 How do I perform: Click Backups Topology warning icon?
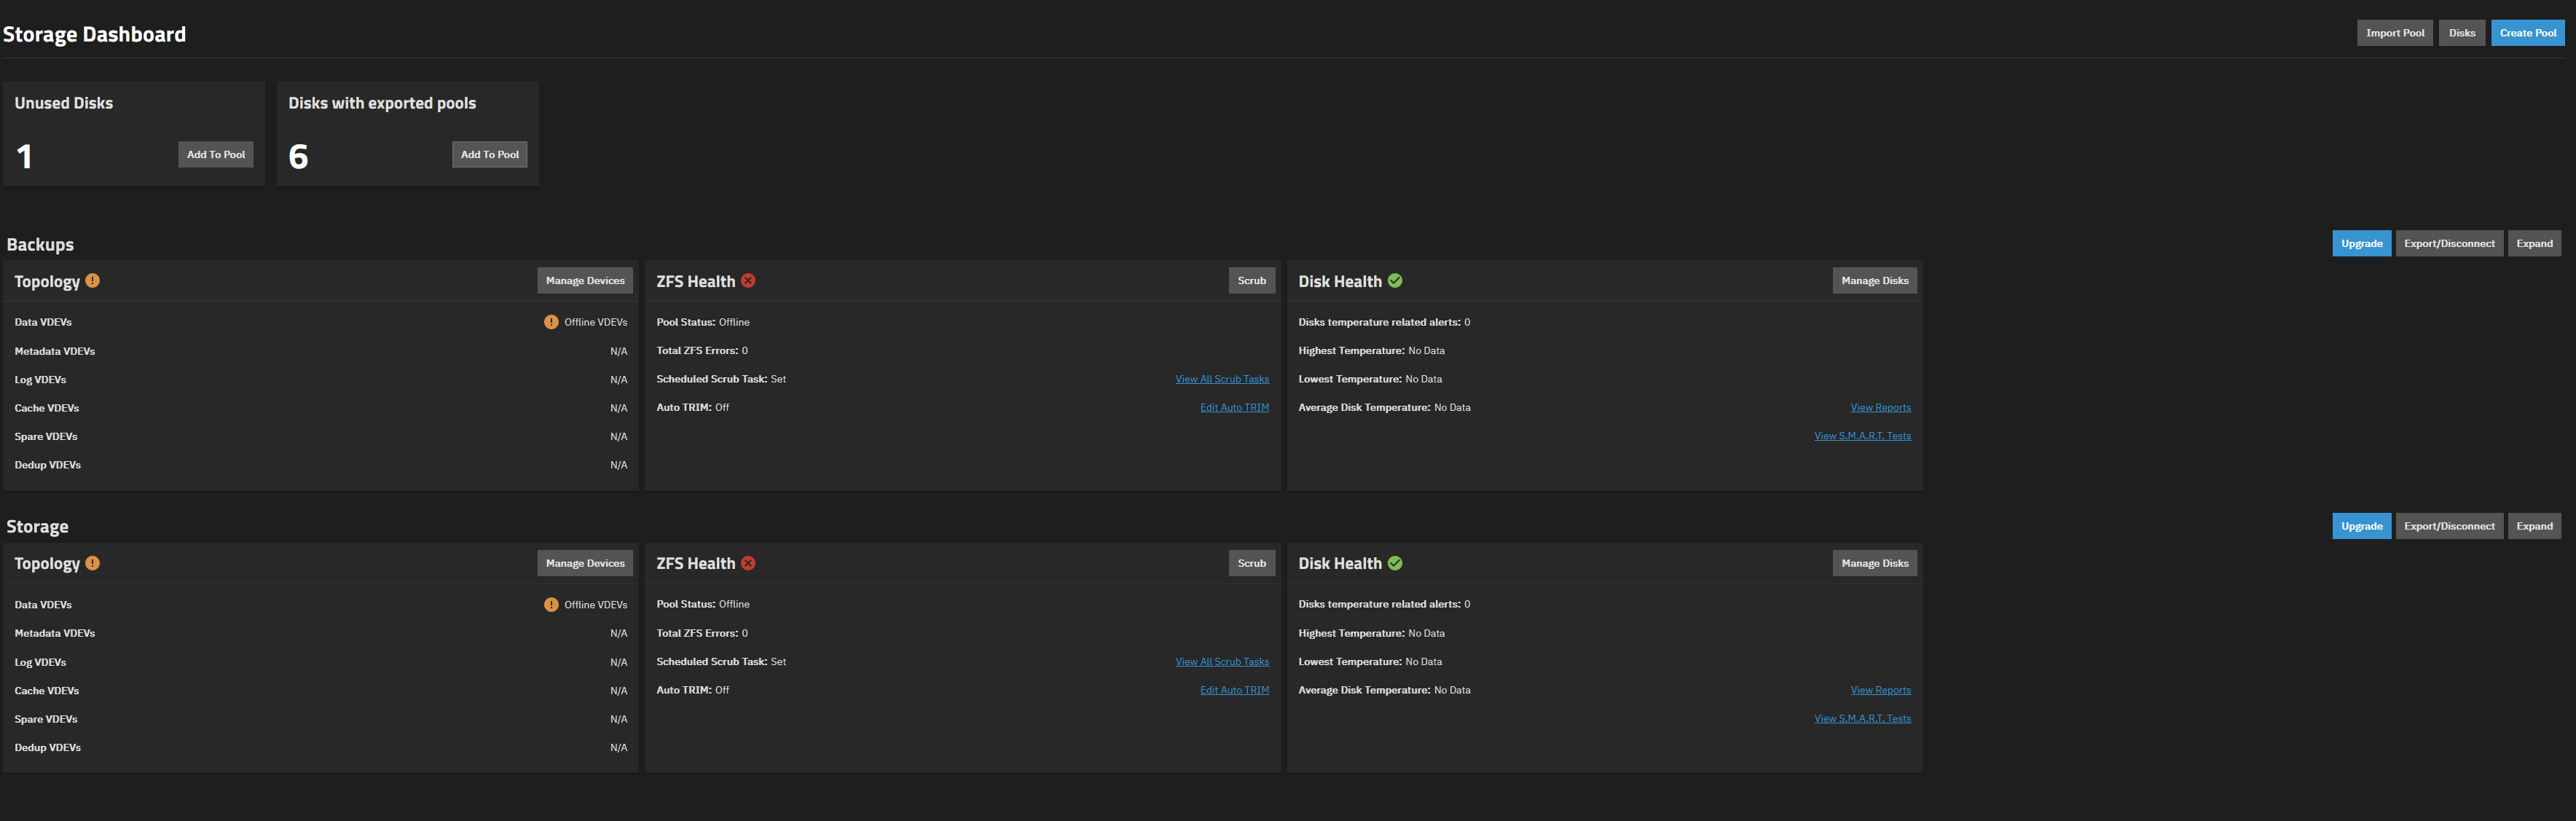point(92,281)
